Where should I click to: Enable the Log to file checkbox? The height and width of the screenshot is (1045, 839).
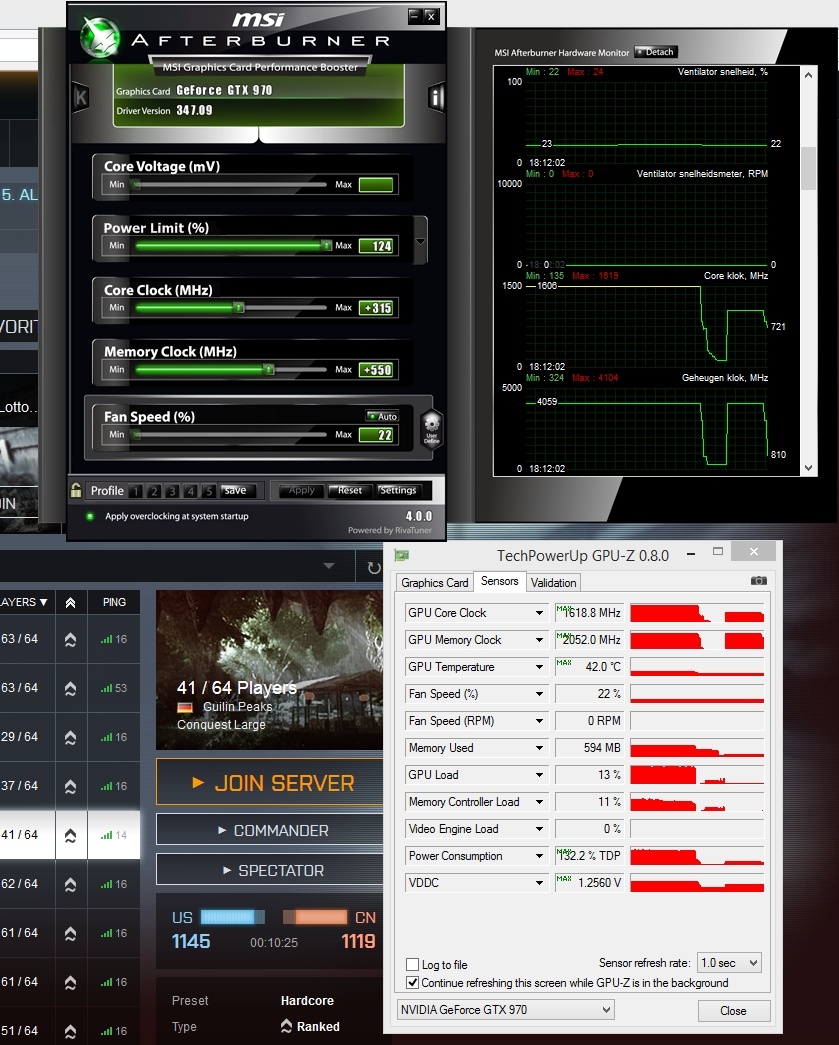(413, 964)
